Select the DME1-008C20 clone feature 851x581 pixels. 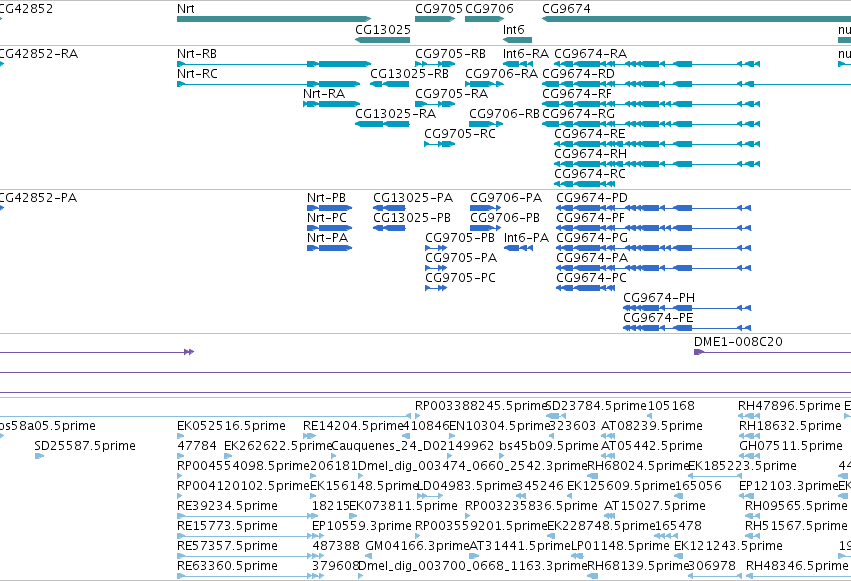(738, 342)
